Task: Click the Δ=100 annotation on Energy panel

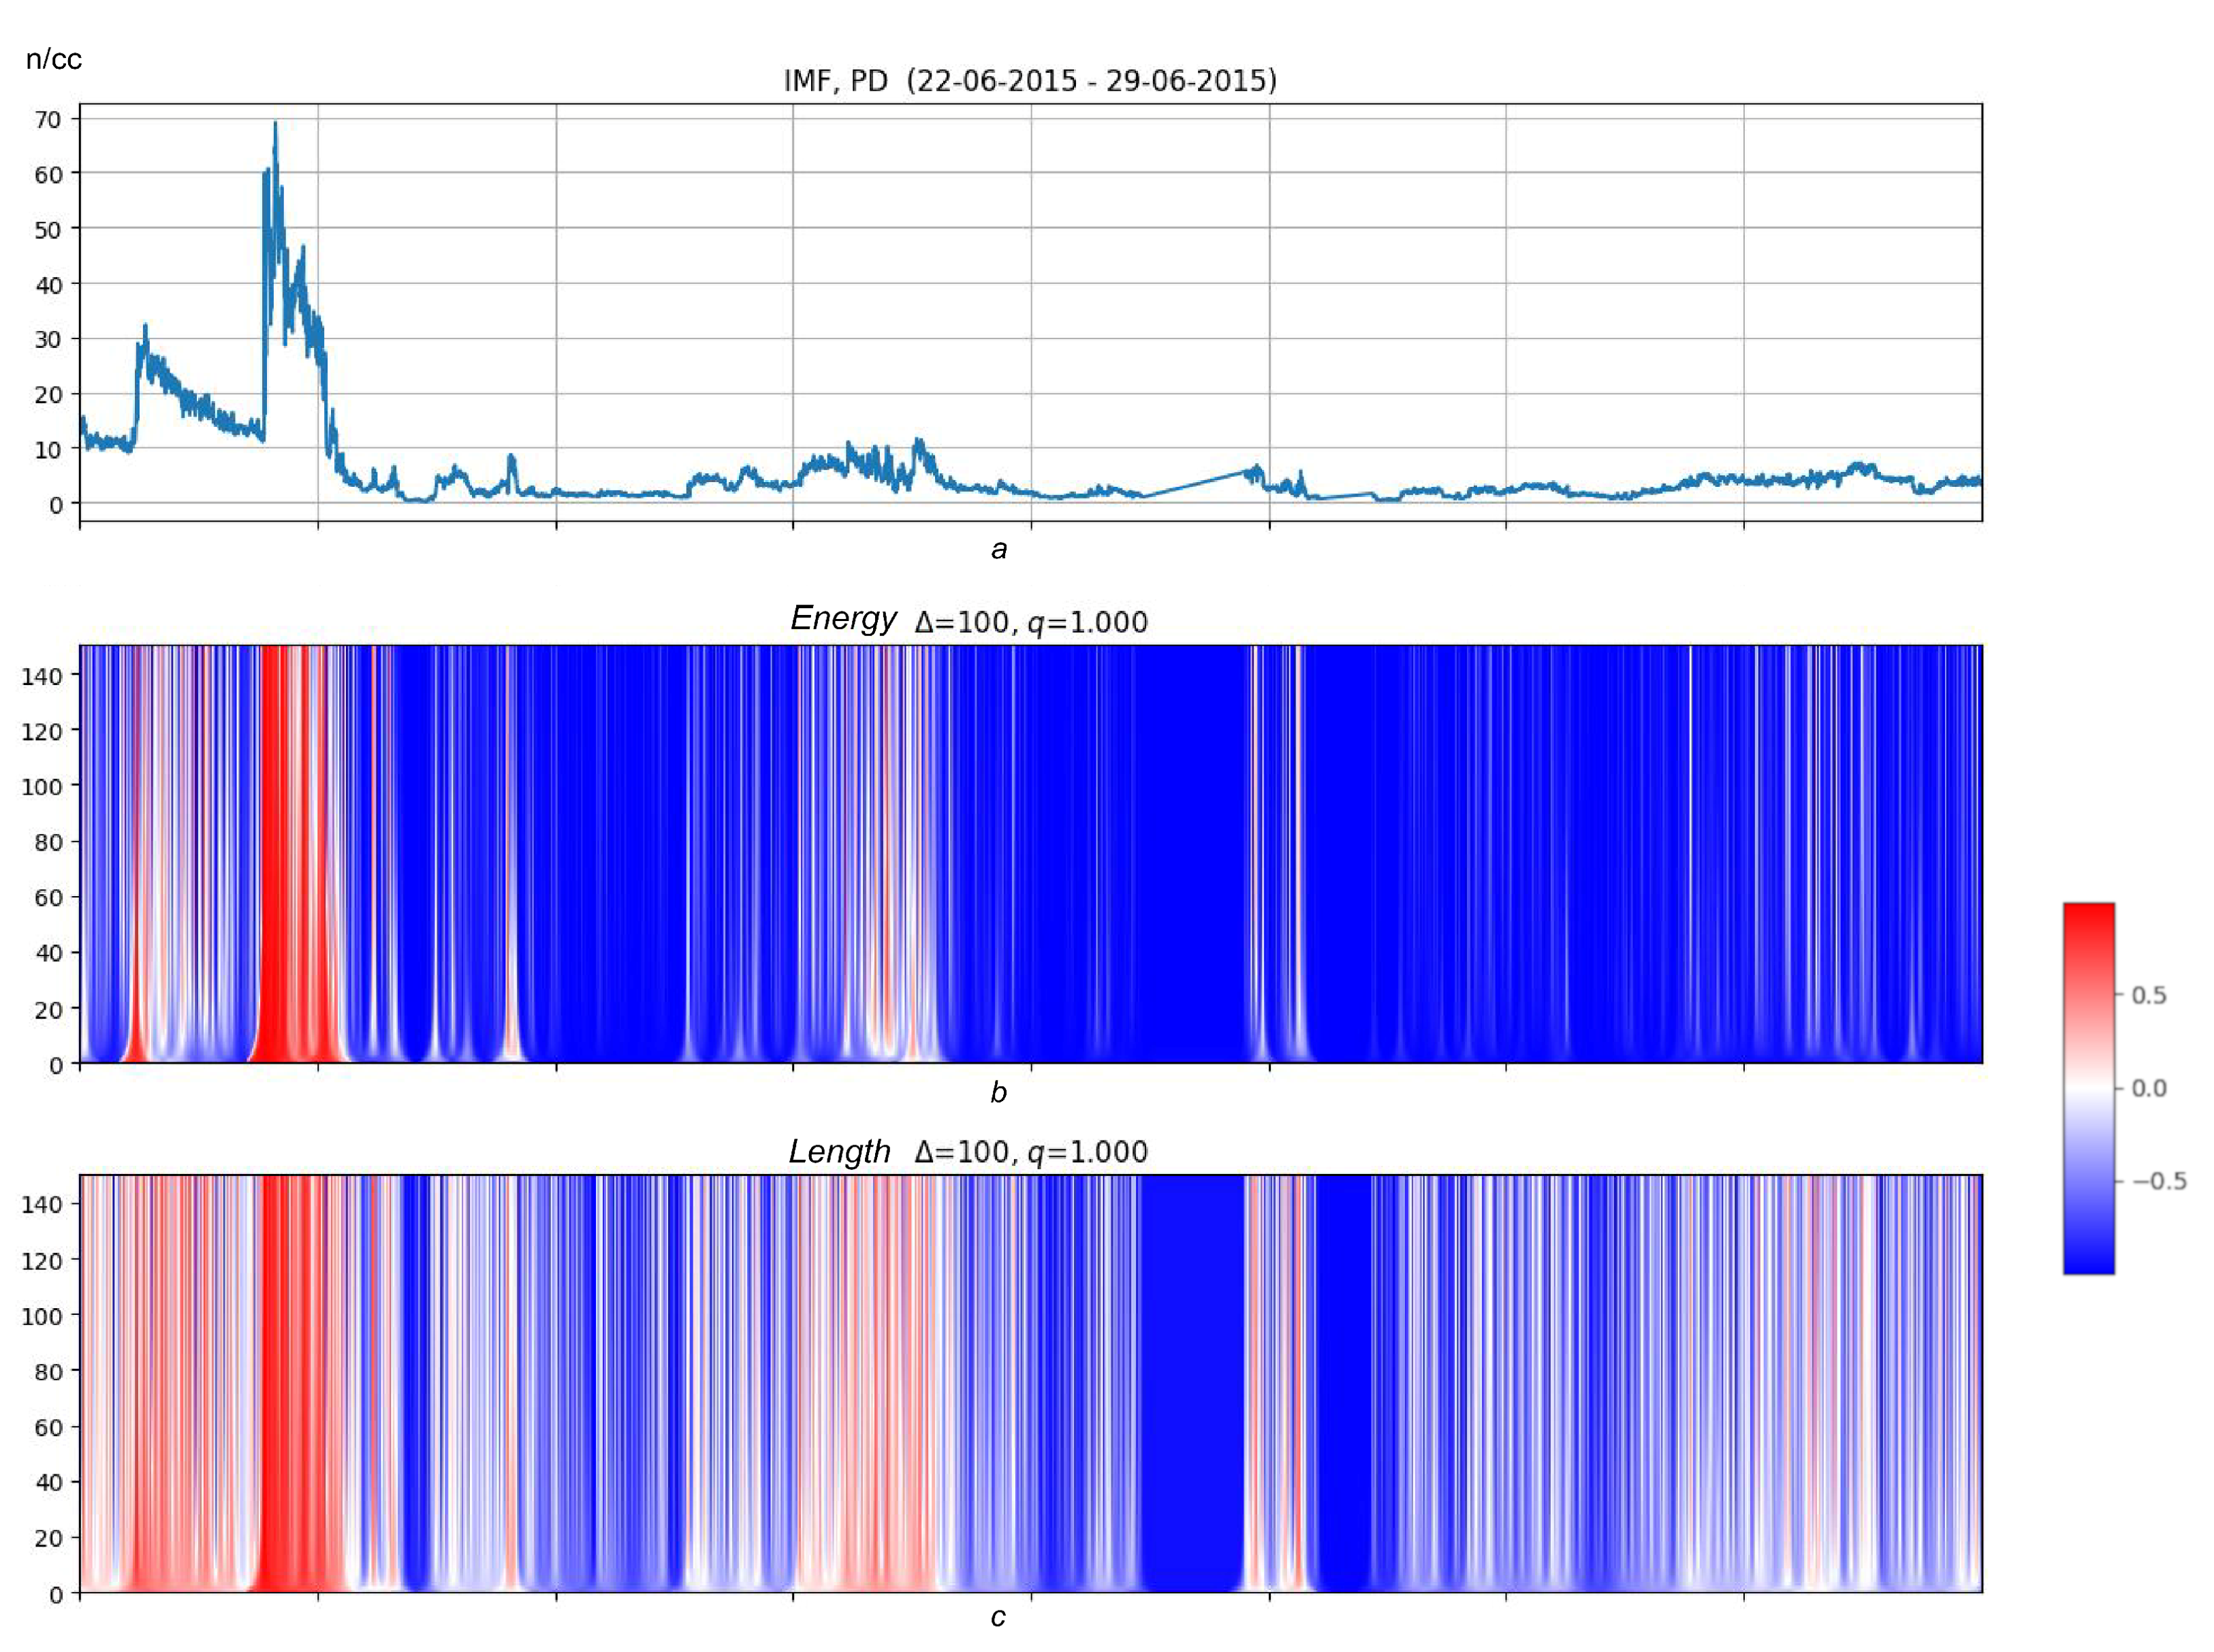Action: coord(964,618)
